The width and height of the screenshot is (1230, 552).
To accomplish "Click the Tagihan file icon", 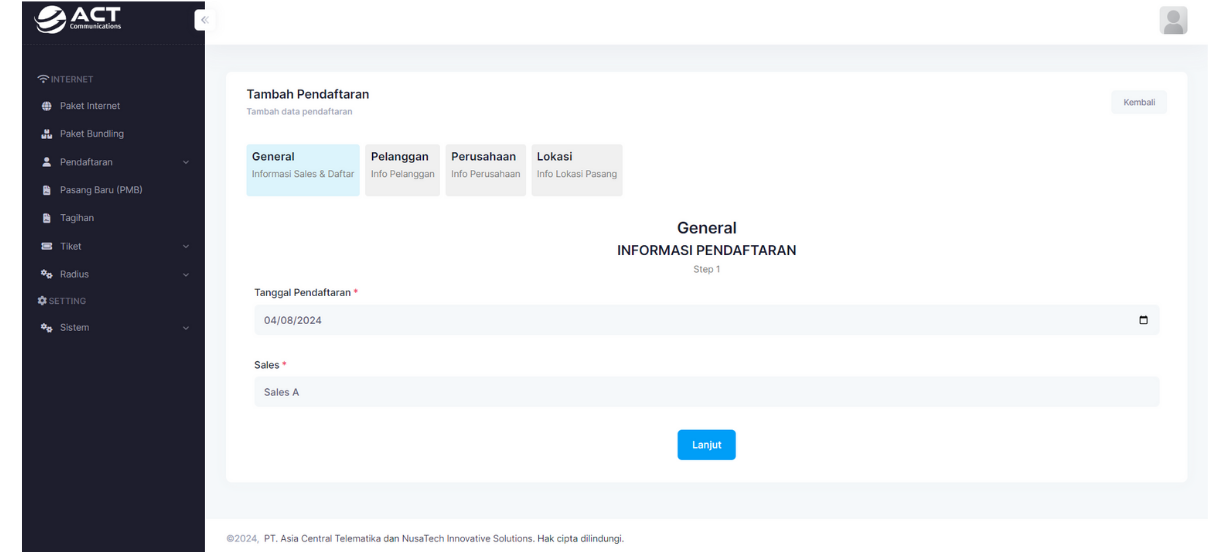I will (46, 218).
